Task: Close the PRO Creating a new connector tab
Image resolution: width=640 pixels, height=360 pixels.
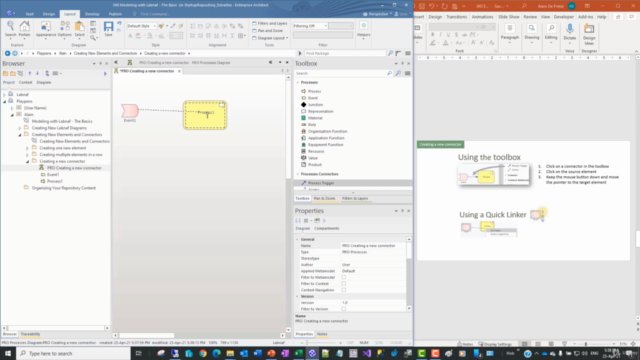Action: pyautogui.click(x=179, y=71)
